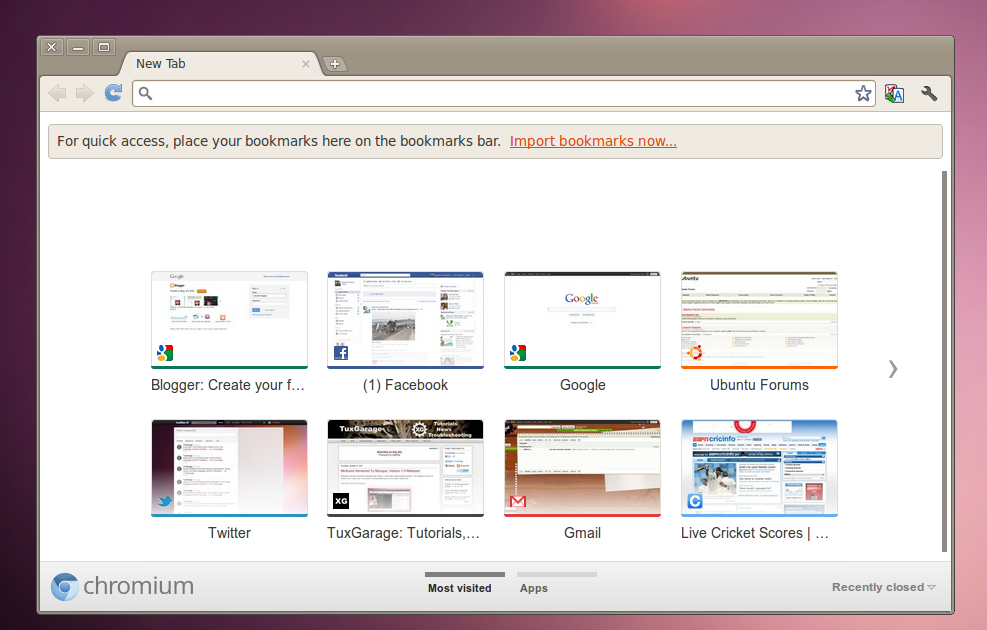
Task: Click the Gmail envelope favicon on thumbnail
Action: pyautogui.click(x=518, y=501)
